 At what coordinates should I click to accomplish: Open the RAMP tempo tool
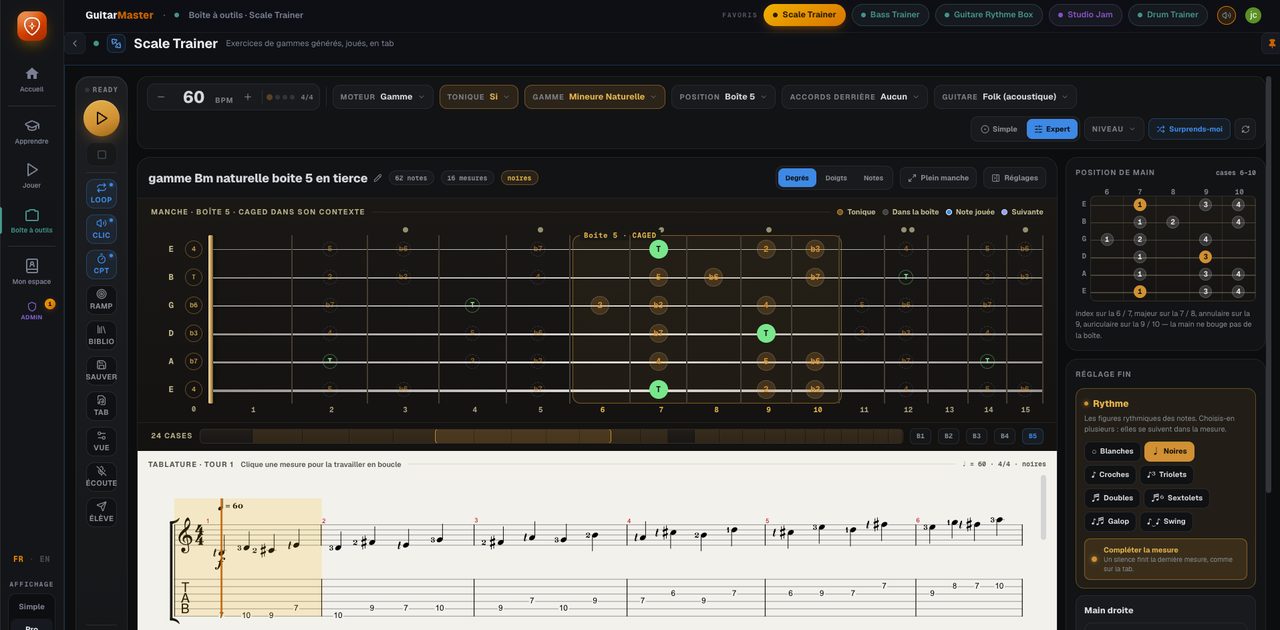click(x=101, y=300)
